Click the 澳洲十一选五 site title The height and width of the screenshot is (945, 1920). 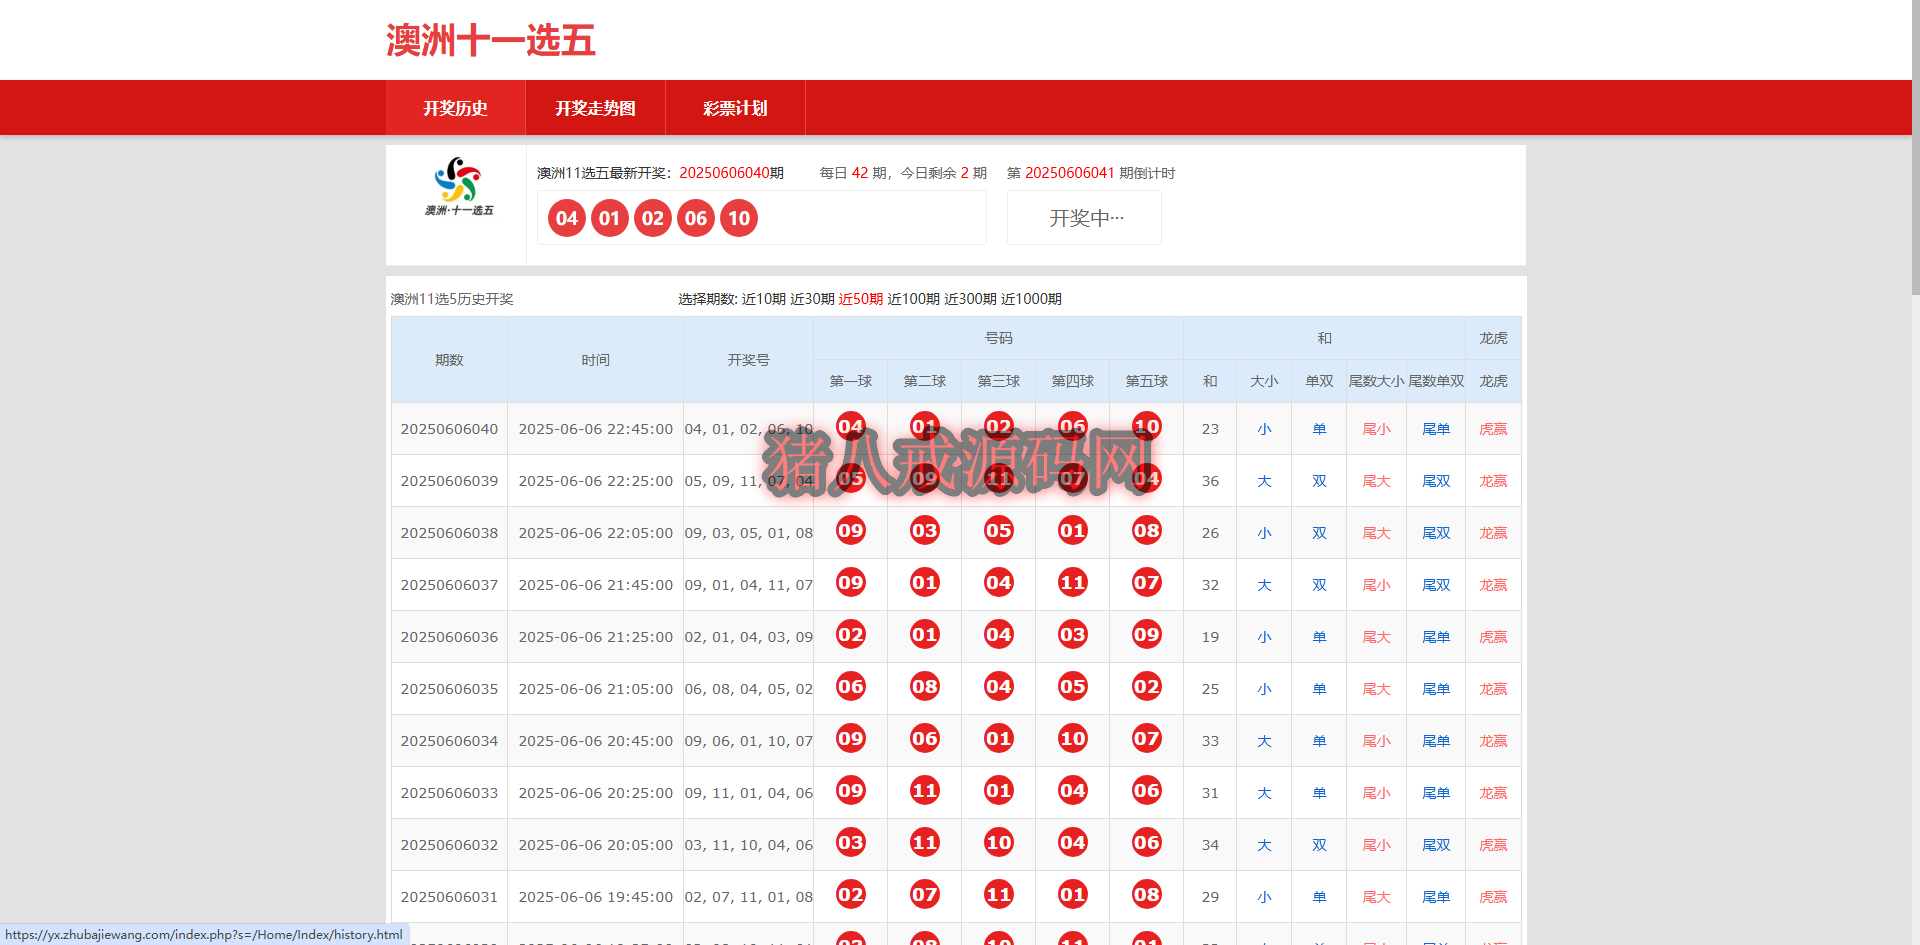coord(490,41)
